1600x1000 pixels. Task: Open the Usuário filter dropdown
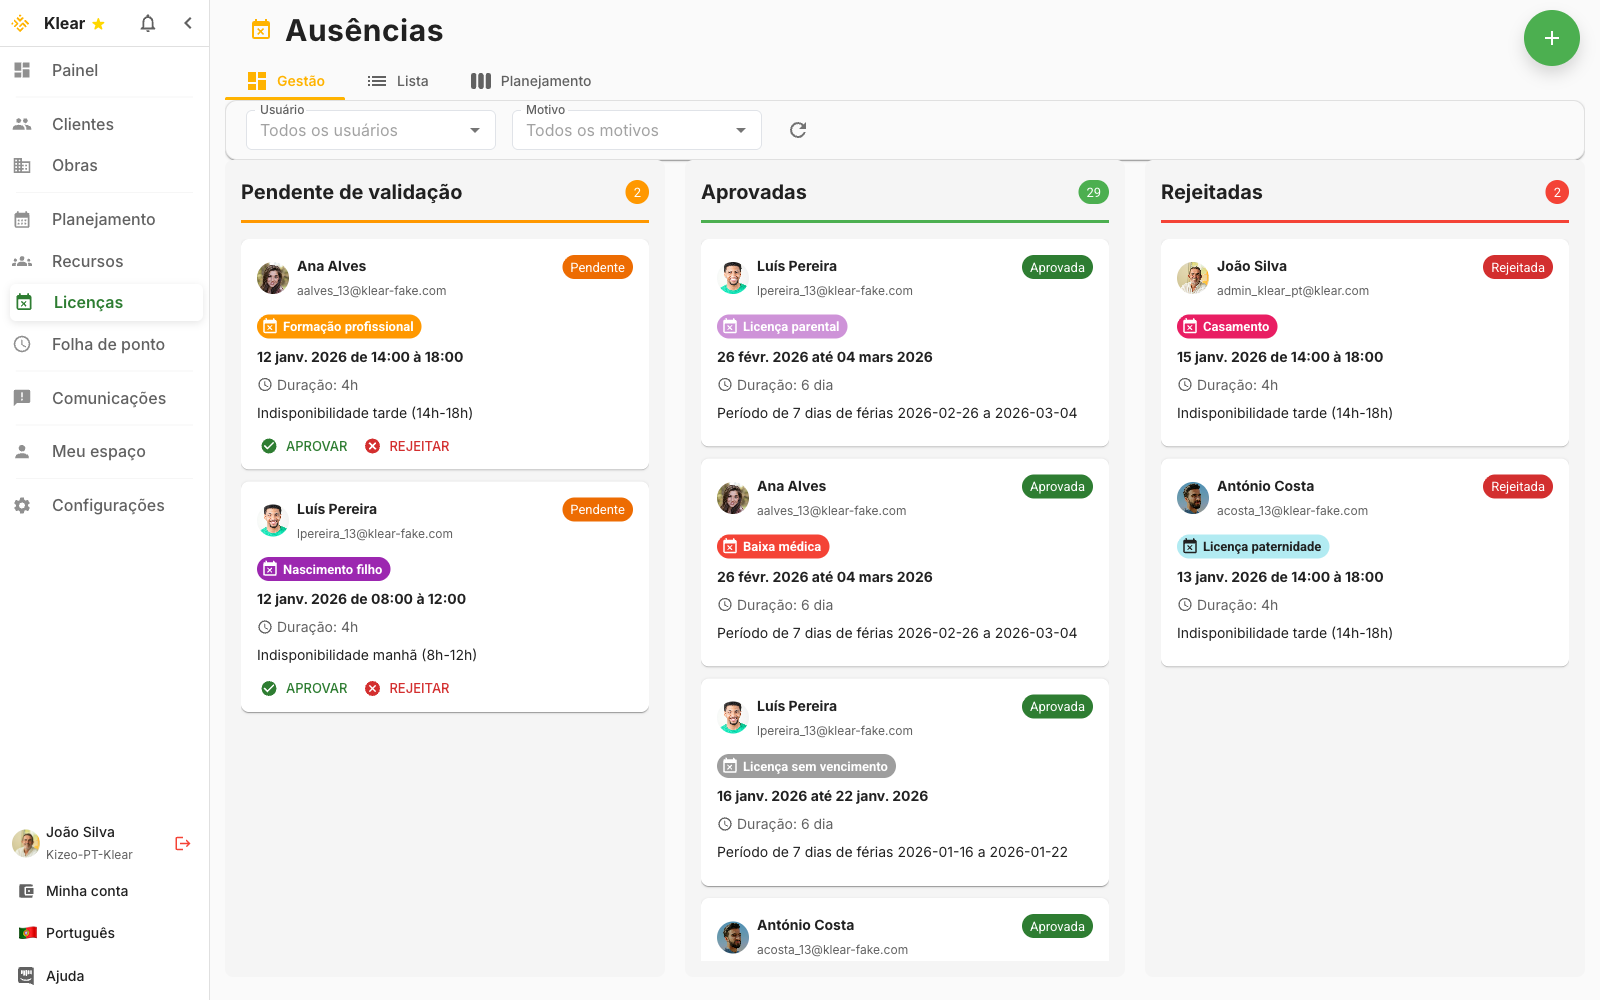click(370, 130)
